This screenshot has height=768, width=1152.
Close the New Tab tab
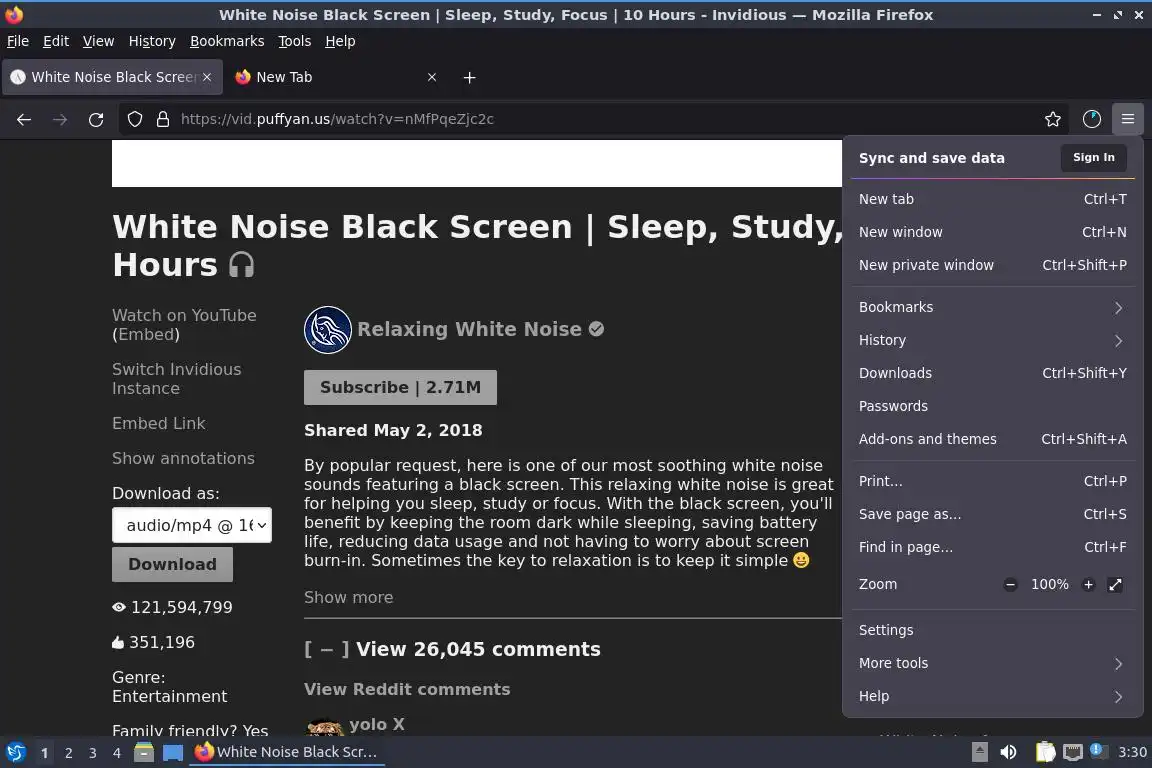(x=432, y=77)
